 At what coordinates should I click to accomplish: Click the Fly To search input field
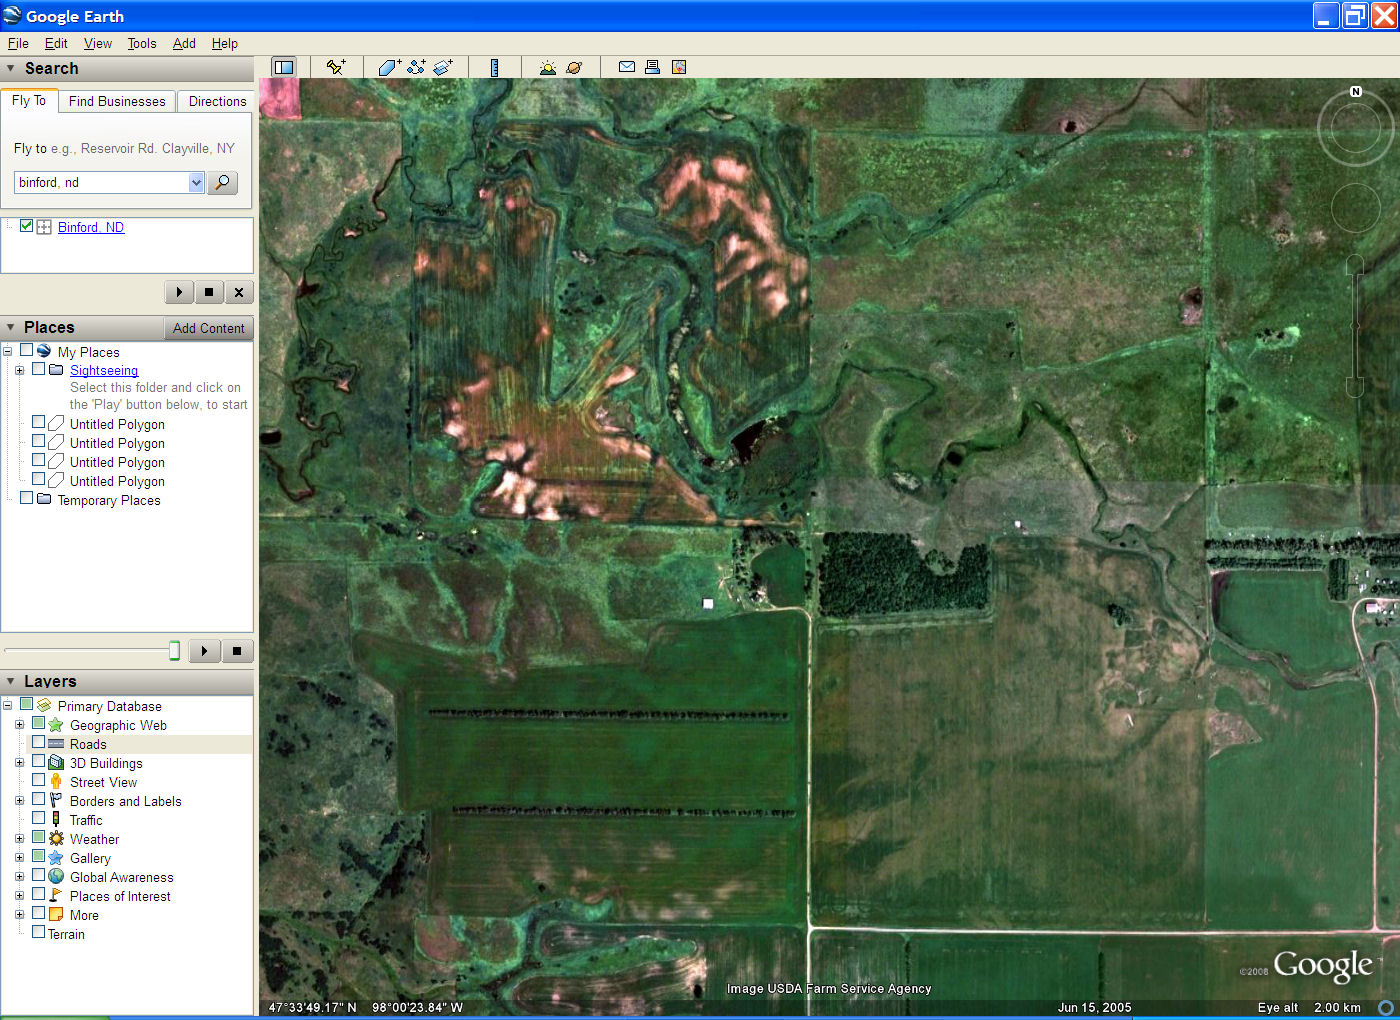(x=101, y=182)
